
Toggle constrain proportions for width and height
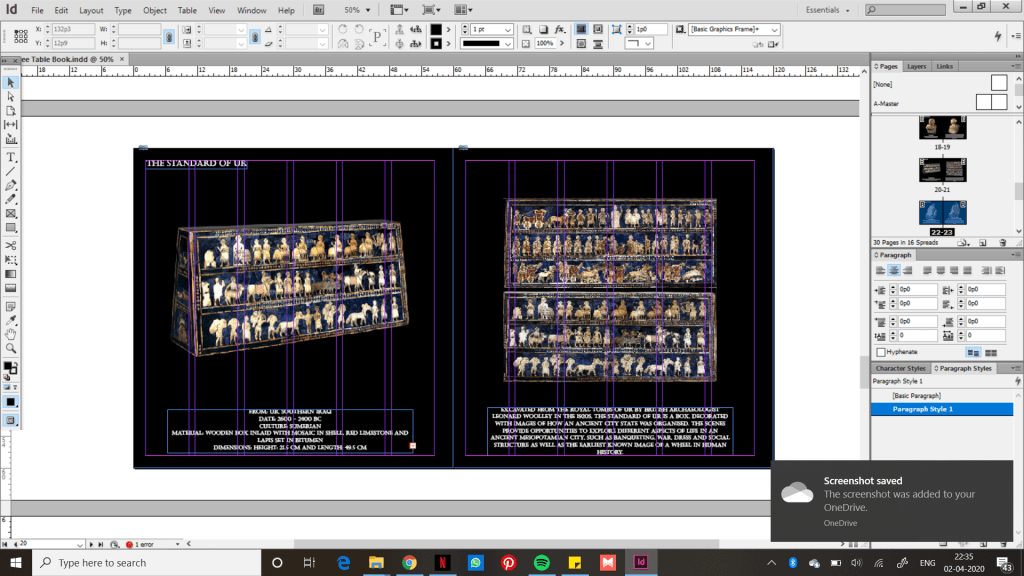click(x=169, y=37)
